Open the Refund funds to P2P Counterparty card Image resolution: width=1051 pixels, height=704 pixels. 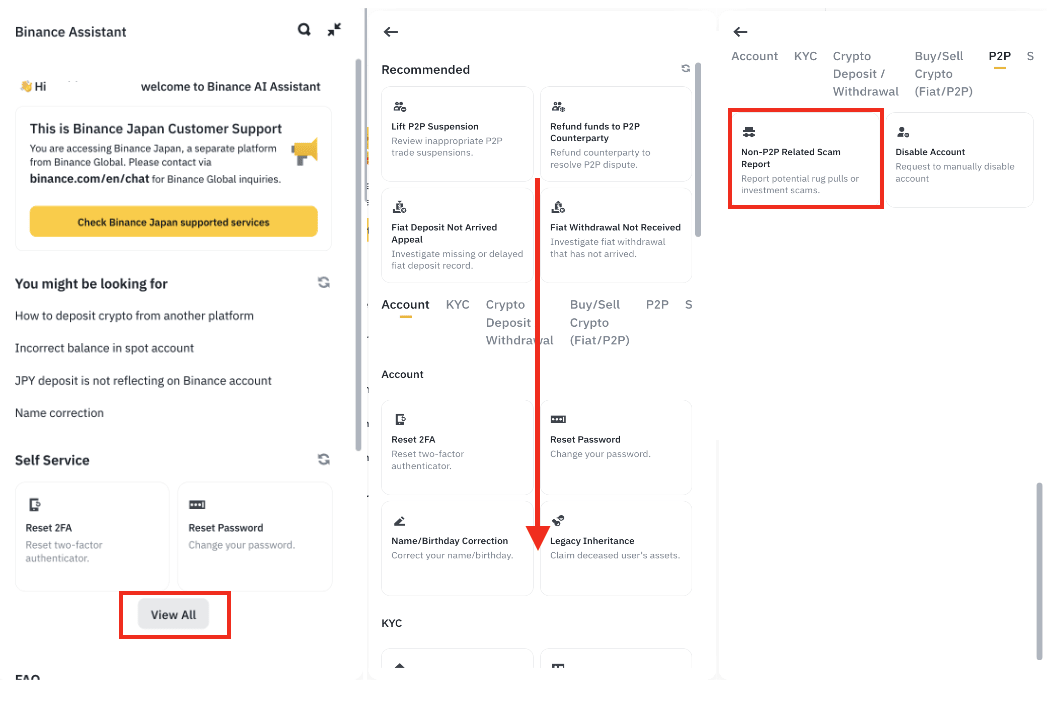pyautogui.click(x=616, y=133)
